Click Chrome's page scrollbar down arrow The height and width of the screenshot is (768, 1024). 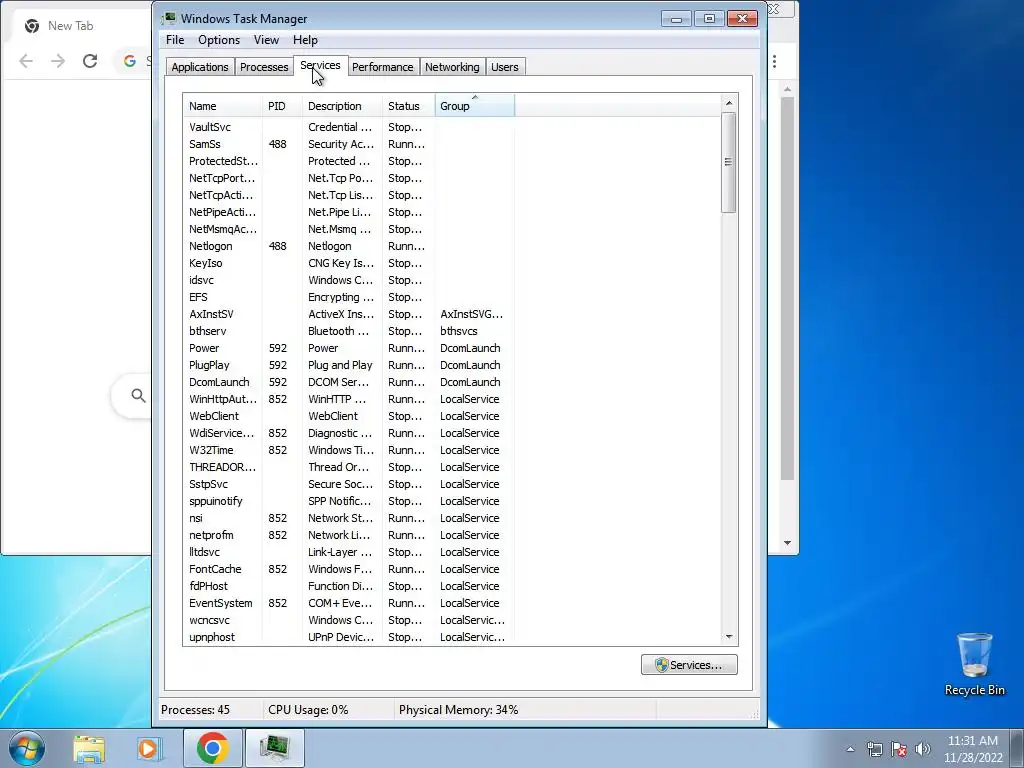787,543
